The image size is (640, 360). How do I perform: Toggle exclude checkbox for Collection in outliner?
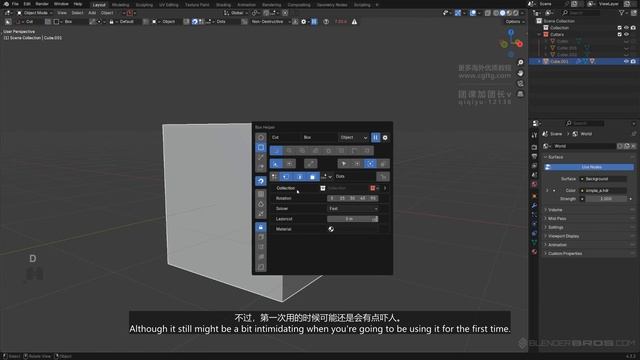pyautogui.click(x=620, y=28)
